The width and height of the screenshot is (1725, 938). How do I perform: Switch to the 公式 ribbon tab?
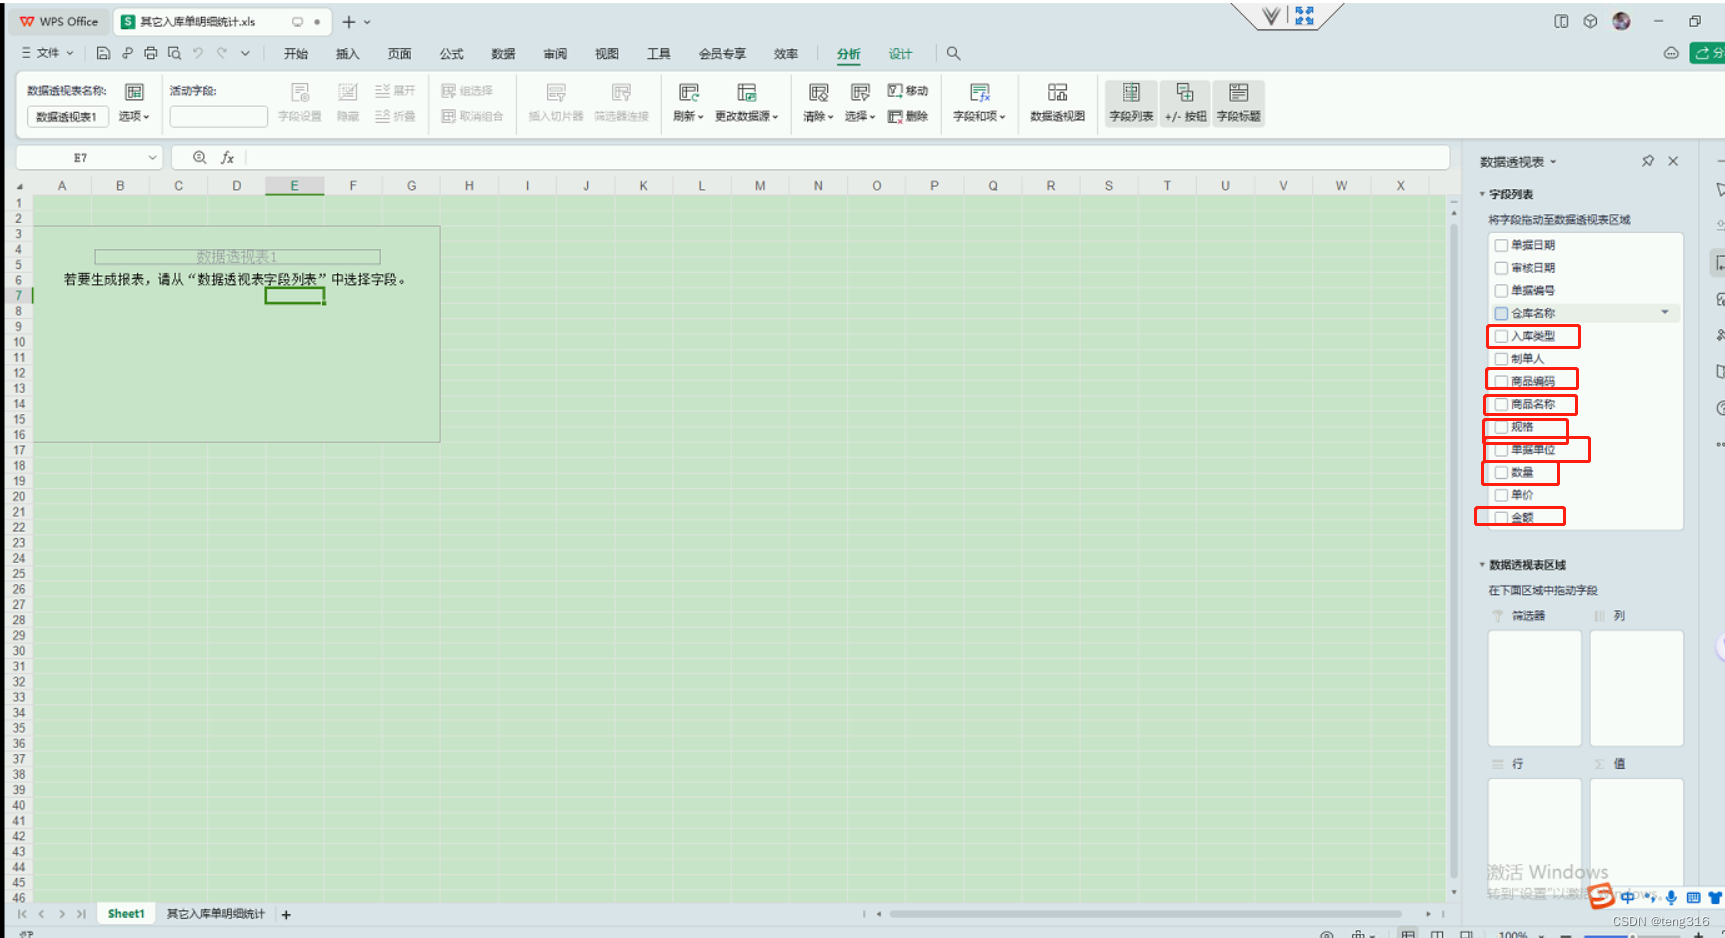452,54
